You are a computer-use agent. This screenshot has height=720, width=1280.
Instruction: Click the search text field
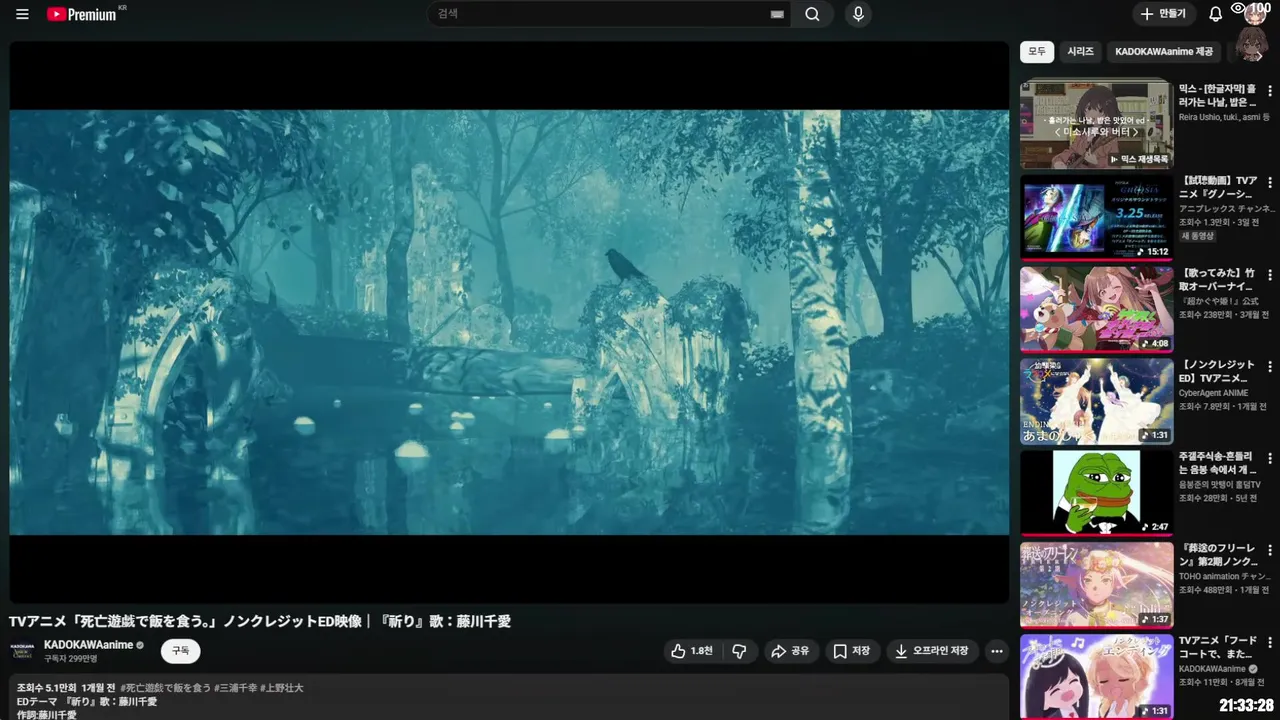pos(600,14)
